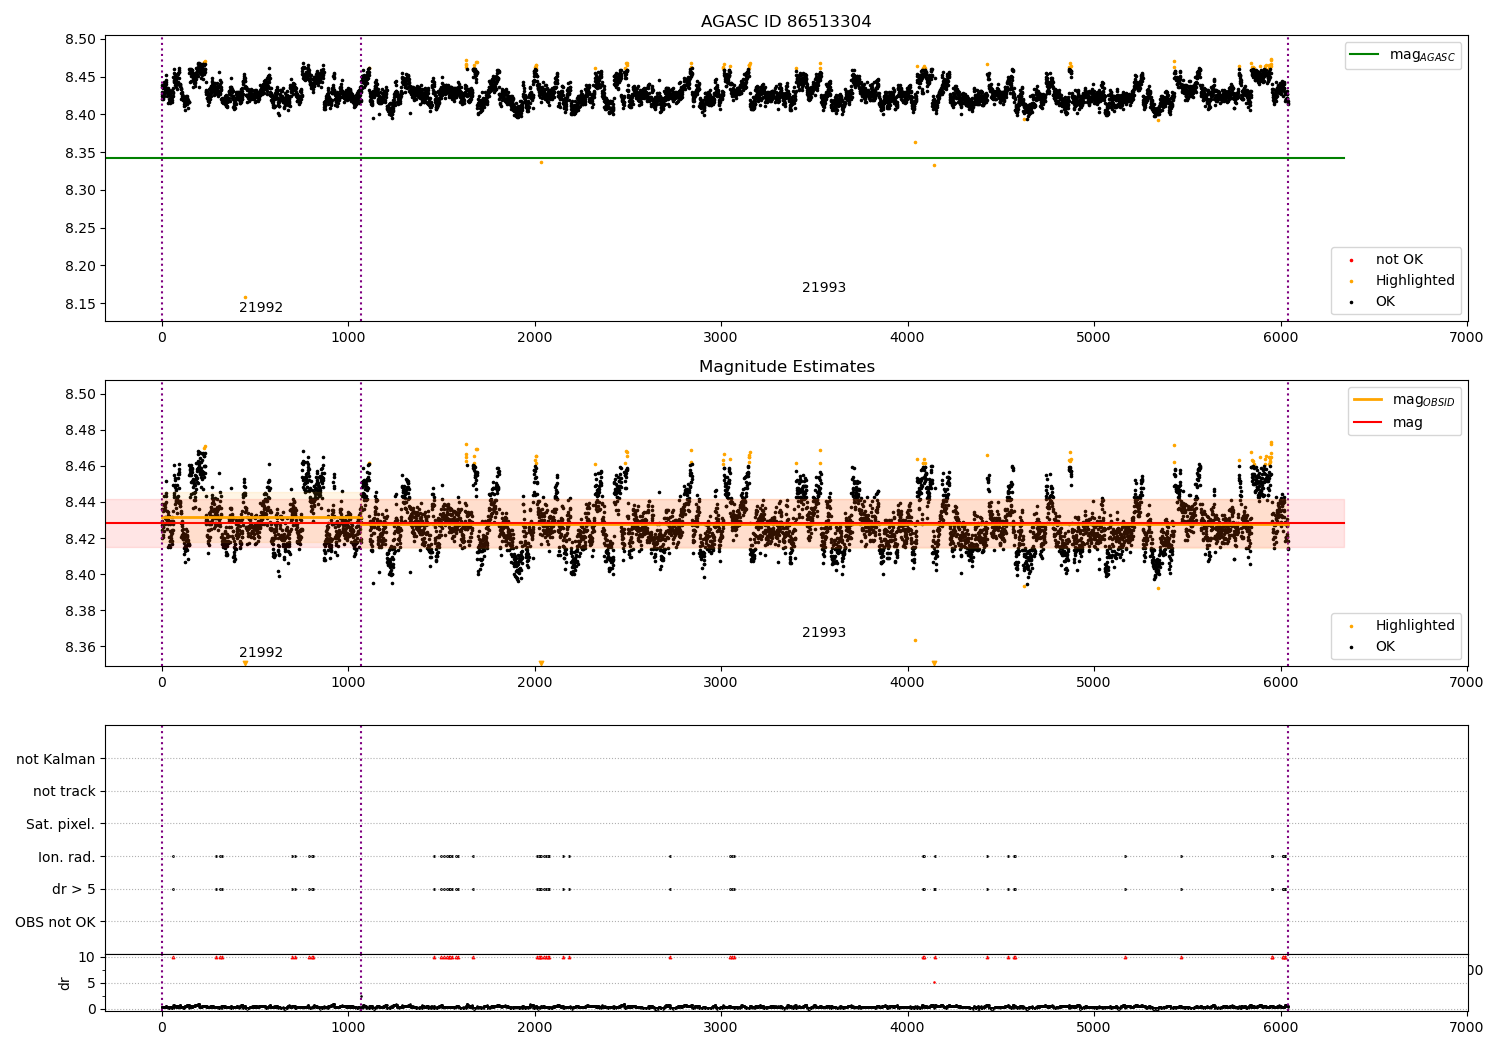Click 'Highlighted' legend entry in middle plot

[1402, 626]
